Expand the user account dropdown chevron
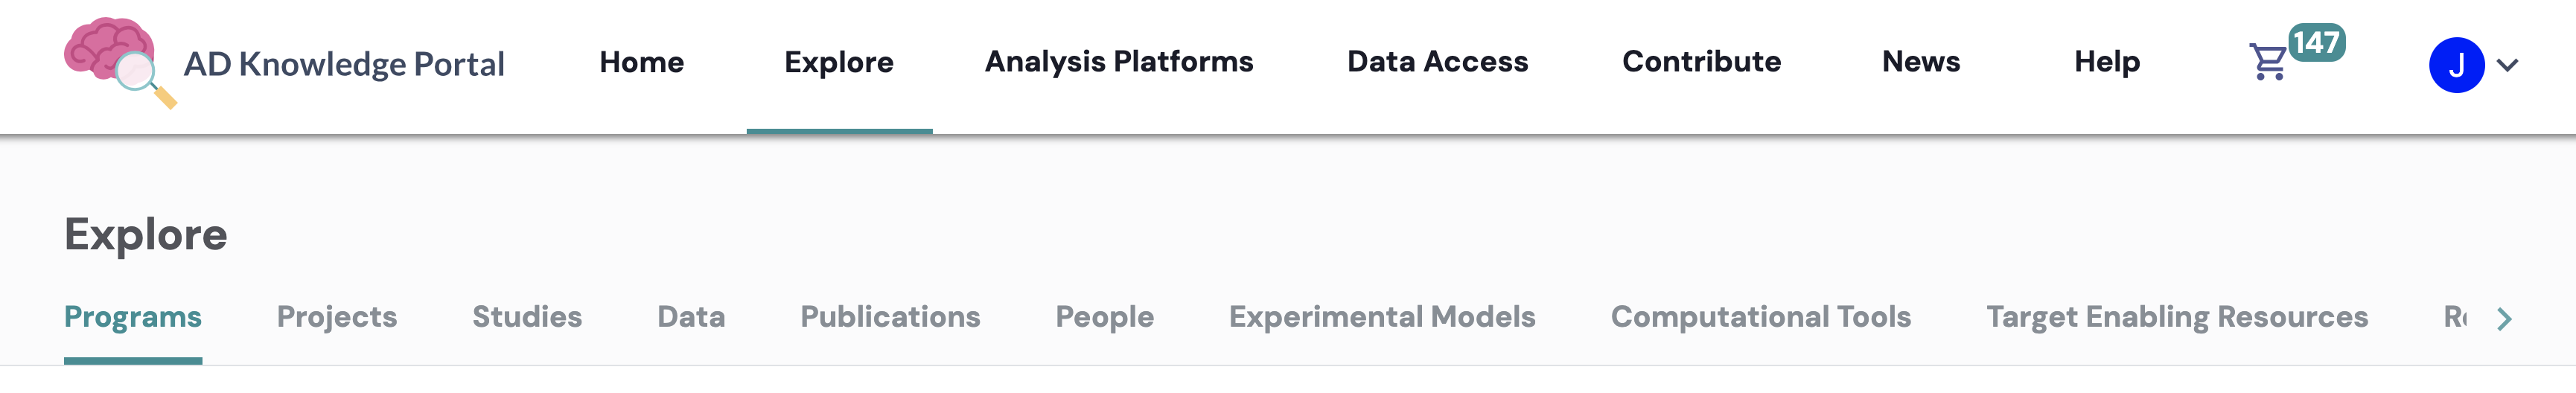This screenshot has width=2576, height=393. point(2507,65)
